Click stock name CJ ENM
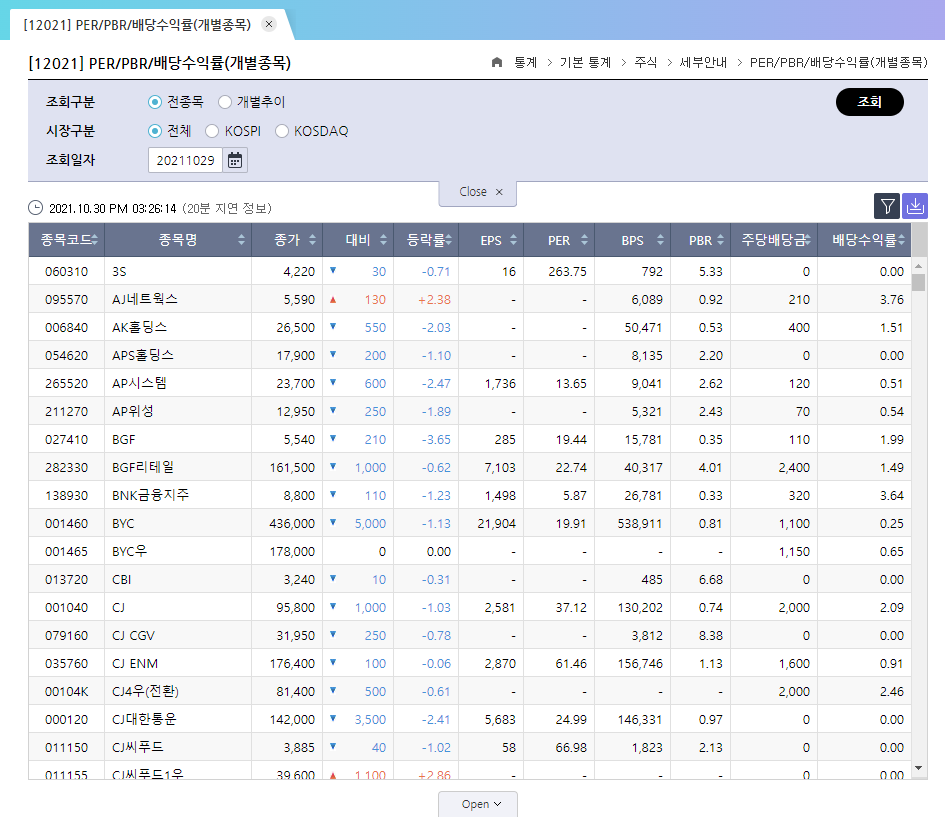 pos(135,663)
